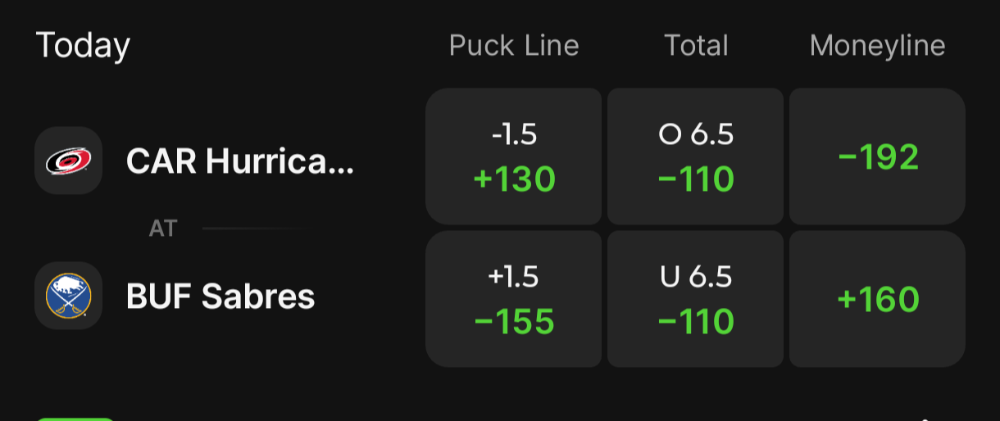Open the CAR Hurricanes team name
This screenshot has height=421, width=1000.
[x=240, y=161]
